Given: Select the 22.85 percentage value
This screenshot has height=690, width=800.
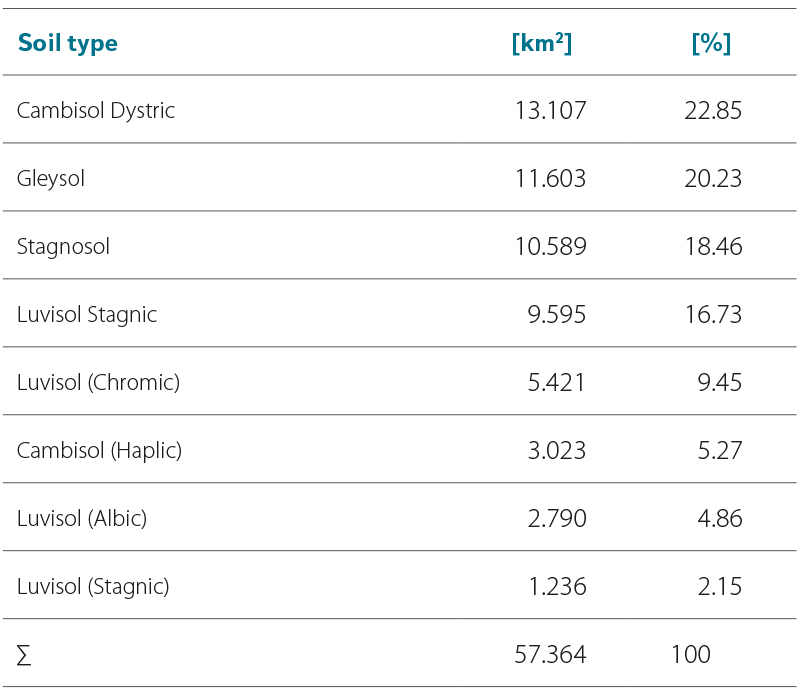Looking at the screenshot, I should 713,110.
